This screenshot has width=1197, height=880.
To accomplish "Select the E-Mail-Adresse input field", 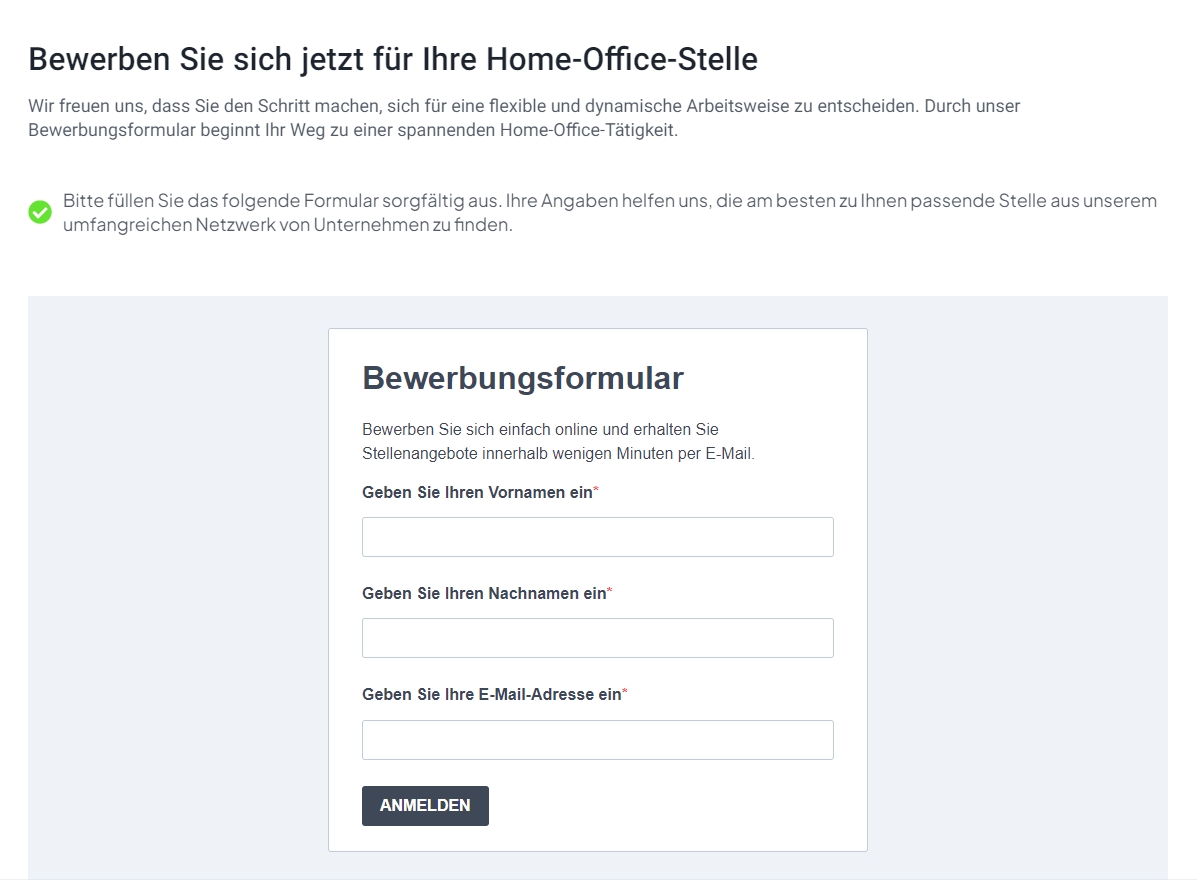I will click(x=598, y=740).
